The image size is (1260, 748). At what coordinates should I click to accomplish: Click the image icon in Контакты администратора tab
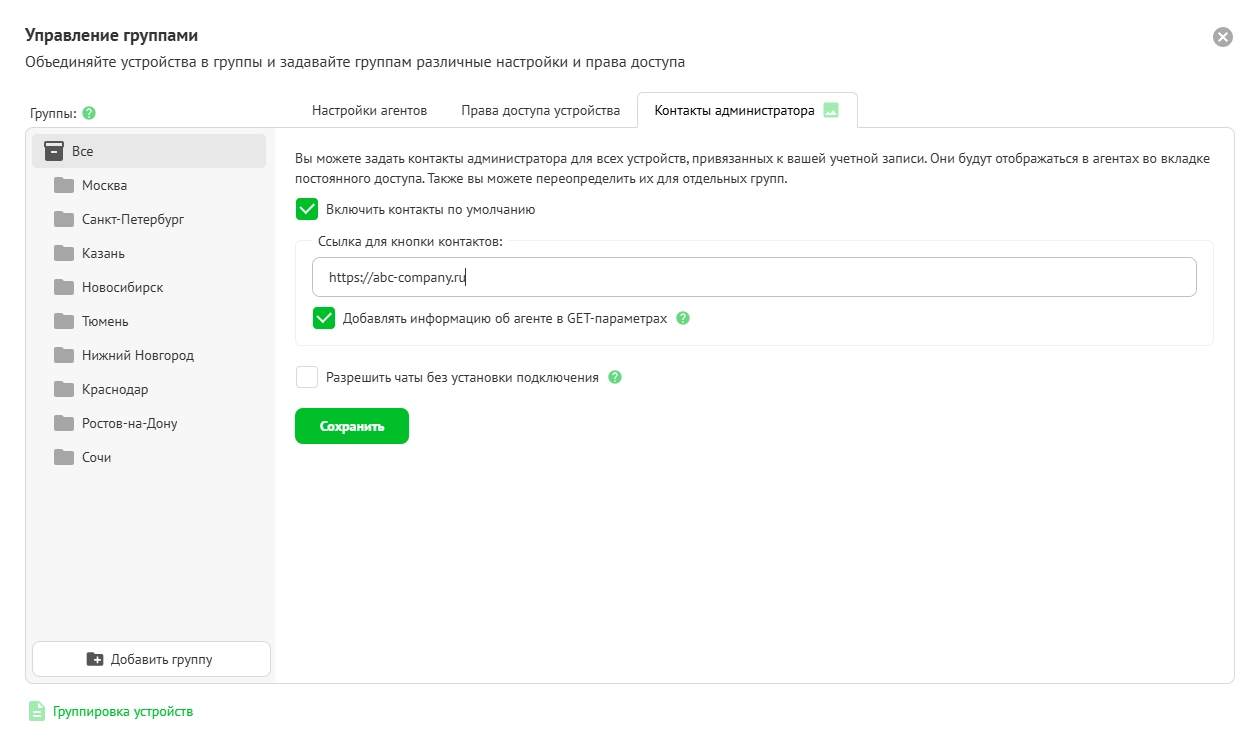point(830,110)
